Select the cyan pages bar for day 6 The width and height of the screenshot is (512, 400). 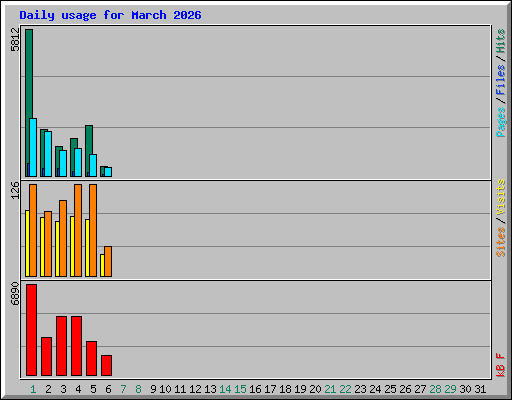(x=108, y=172)
